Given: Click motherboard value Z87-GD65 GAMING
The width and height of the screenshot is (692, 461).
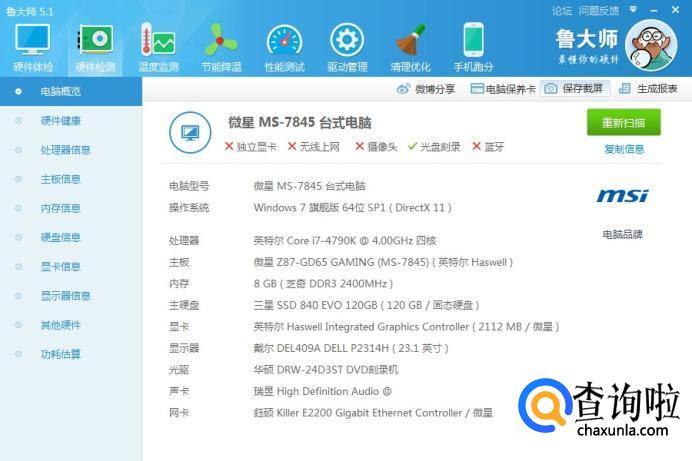Looking at the screenshot, I should tap(383, 262).
